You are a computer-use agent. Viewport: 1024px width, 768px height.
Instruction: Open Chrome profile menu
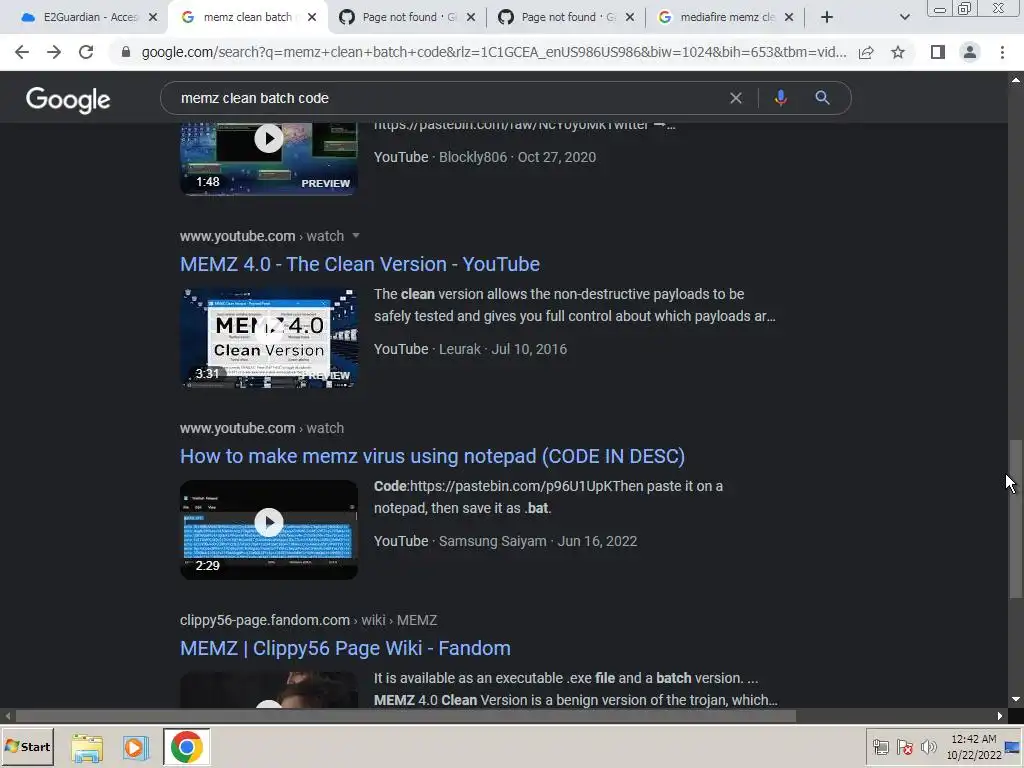(970, 52)
